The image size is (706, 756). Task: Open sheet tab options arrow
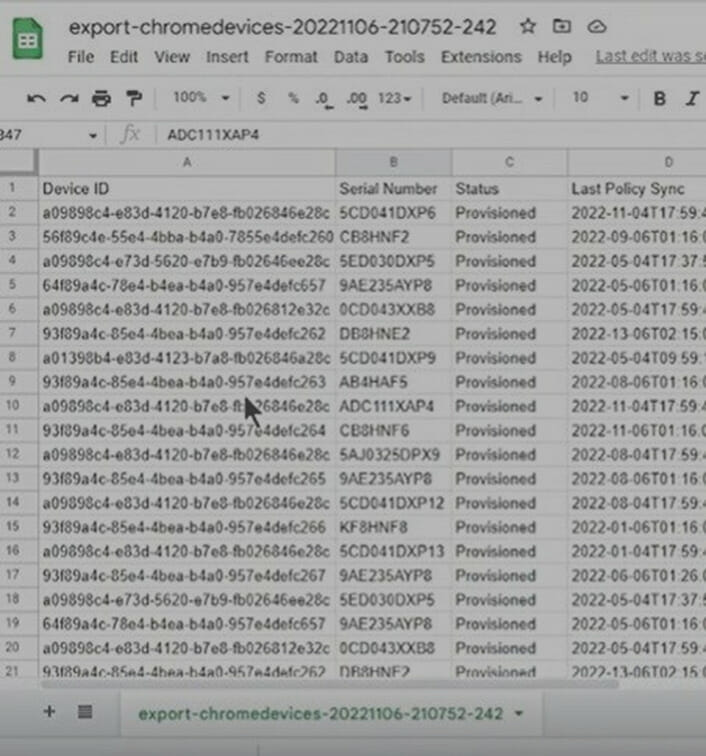pyautogui.click(x=519, y=713)
